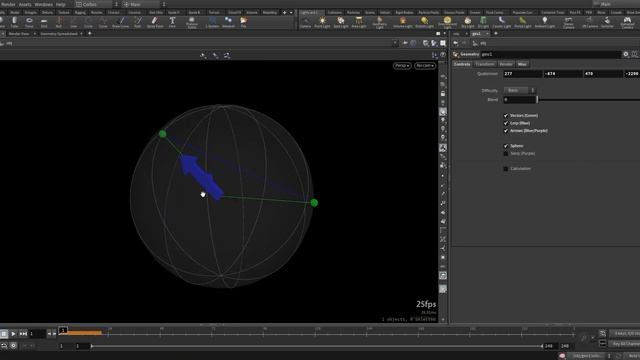This screenshot has height=360, width=640.
Task: Open the Rigging shelf tab
Action: coord(80,13)
